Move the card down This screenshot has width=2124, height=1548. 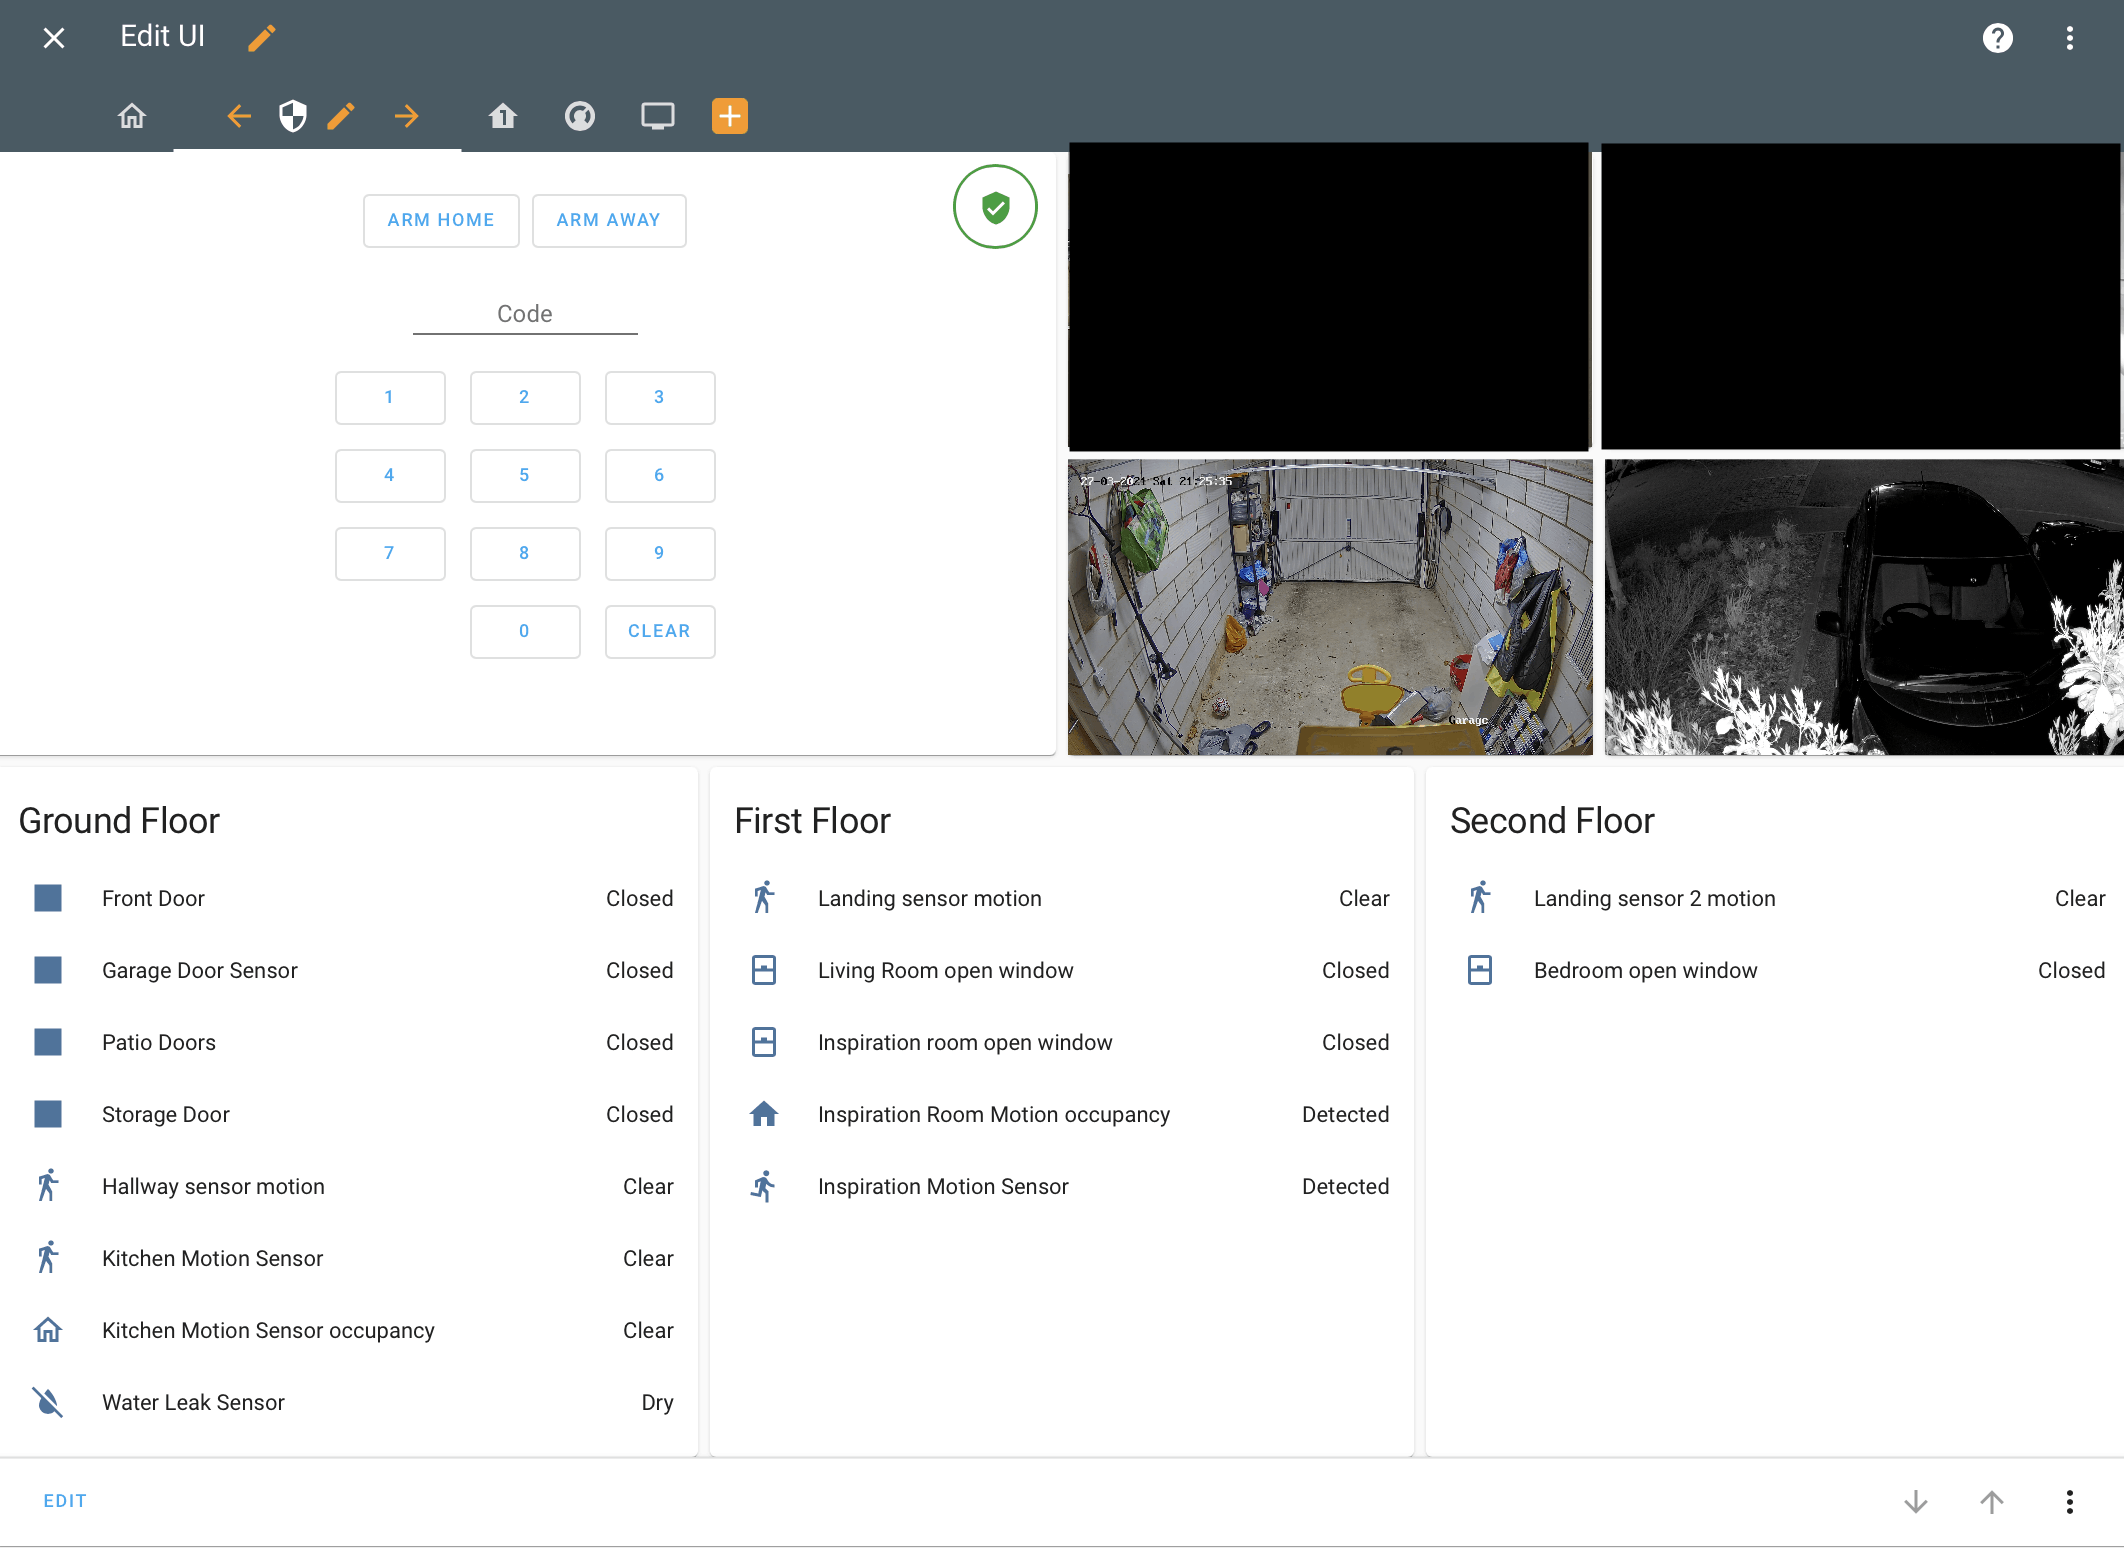(1916, 1502)
